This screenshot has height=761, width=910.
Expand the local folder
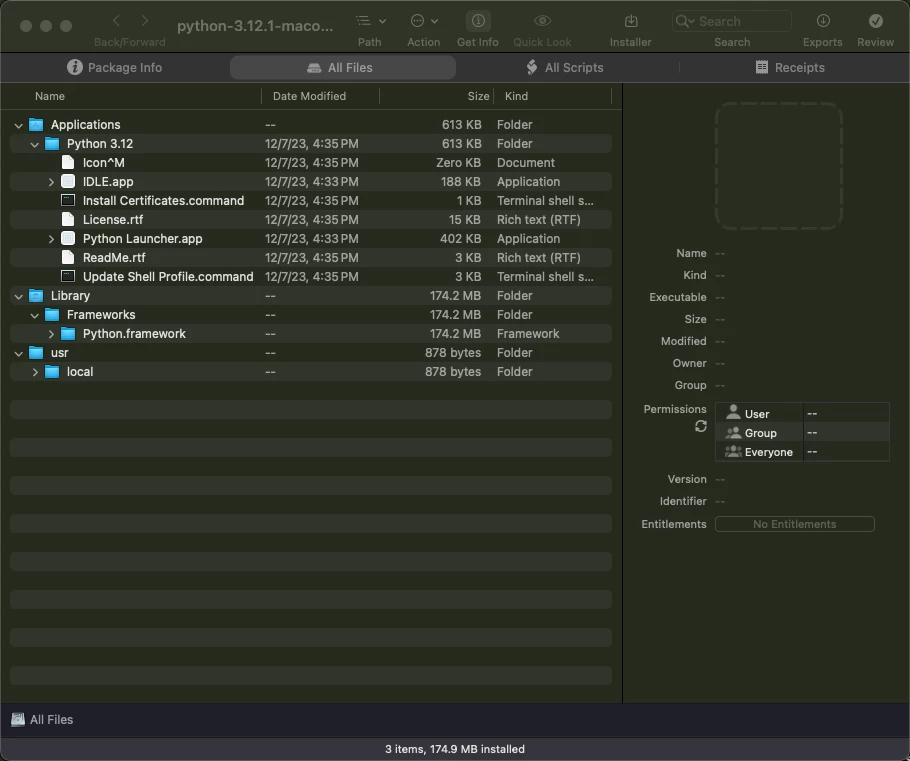click(x=35, y=372)
